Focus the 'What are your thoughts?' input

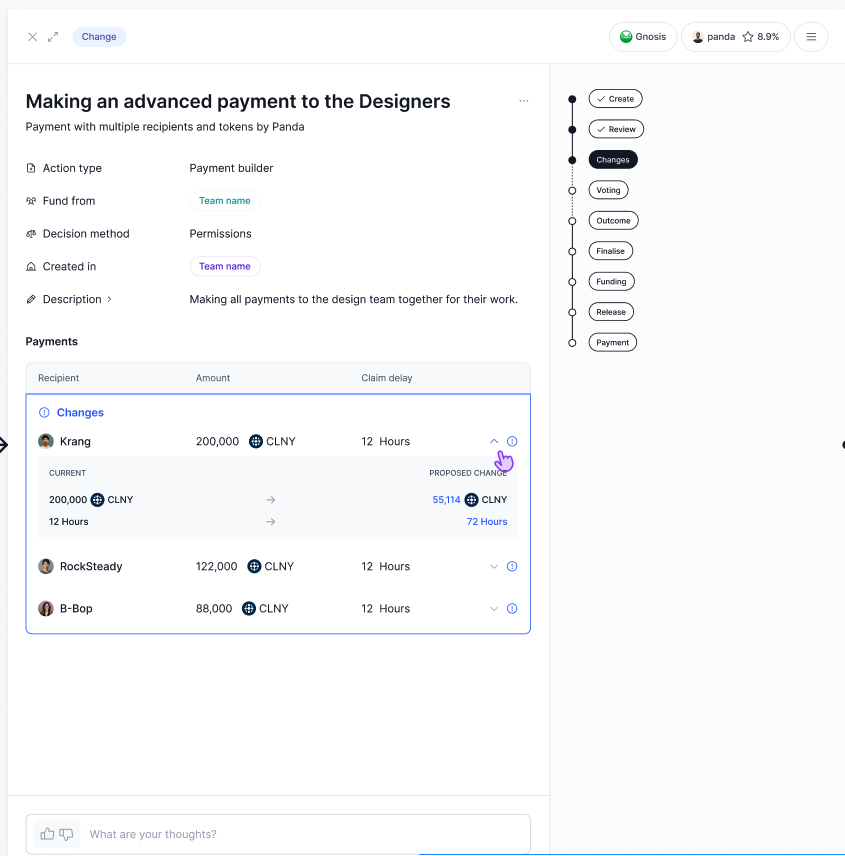click(x=300, y=834)
